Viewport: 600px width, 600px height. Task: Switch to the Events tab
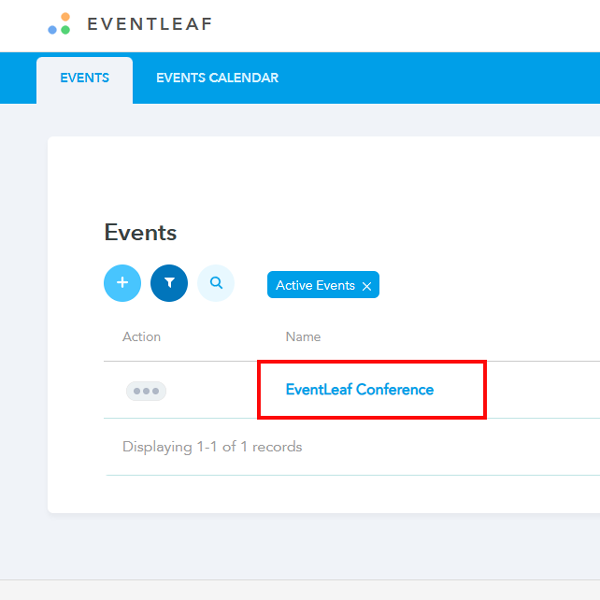[x=84, y=79]
